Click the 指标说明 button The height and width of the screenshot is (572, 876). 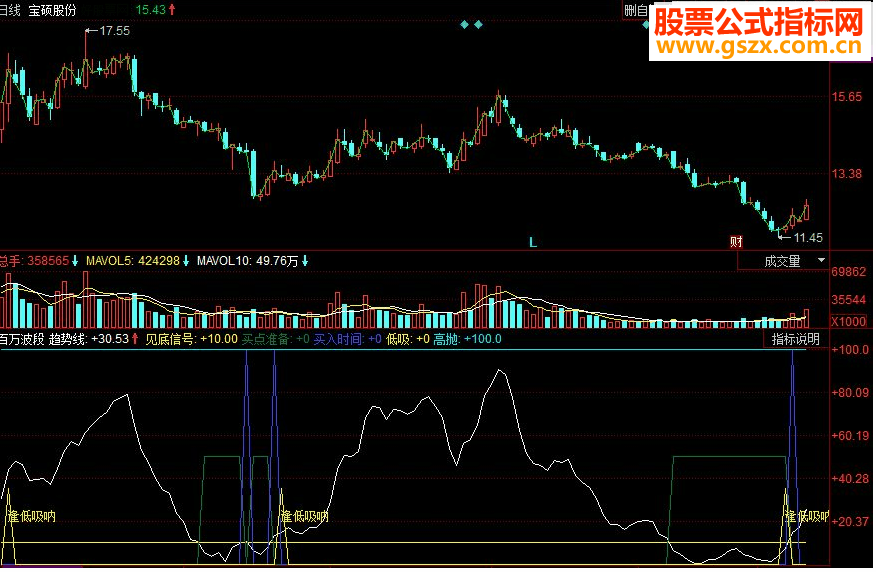click(794, 339)
